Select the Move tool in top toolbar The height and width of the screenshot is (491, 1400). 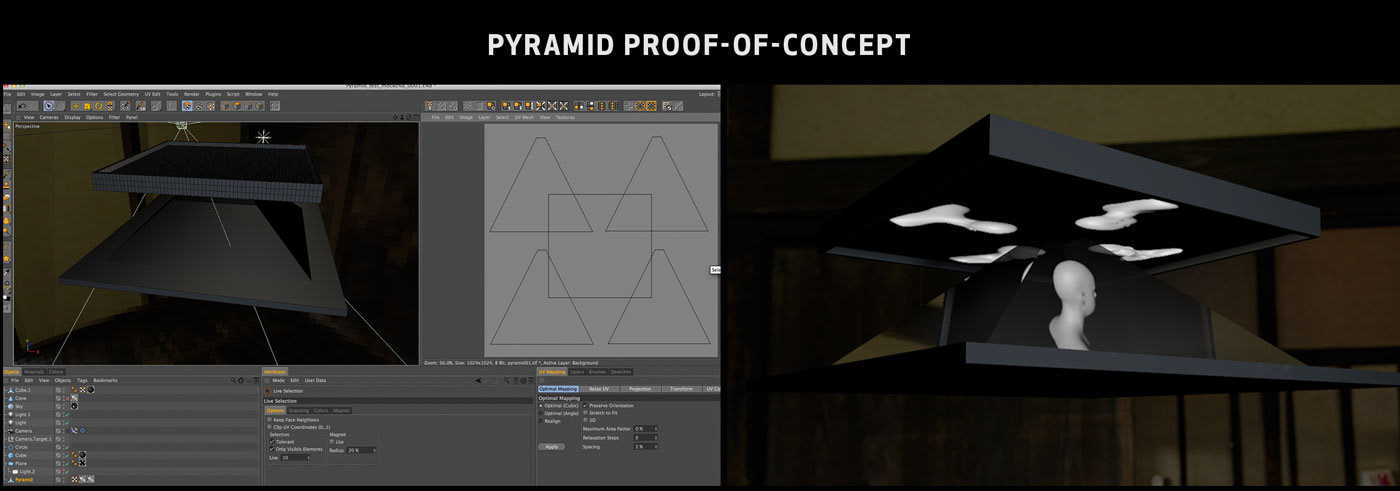click(76, 106)
